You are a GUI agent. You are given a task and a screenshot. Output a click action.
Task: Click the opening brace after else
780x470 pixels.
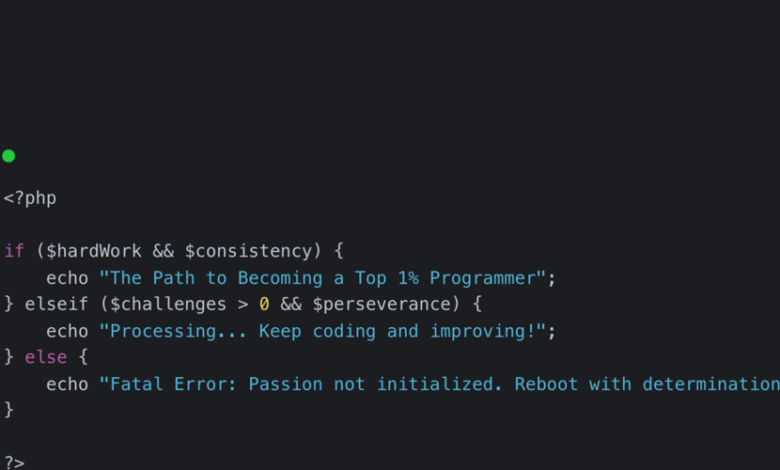pos(83,357)
